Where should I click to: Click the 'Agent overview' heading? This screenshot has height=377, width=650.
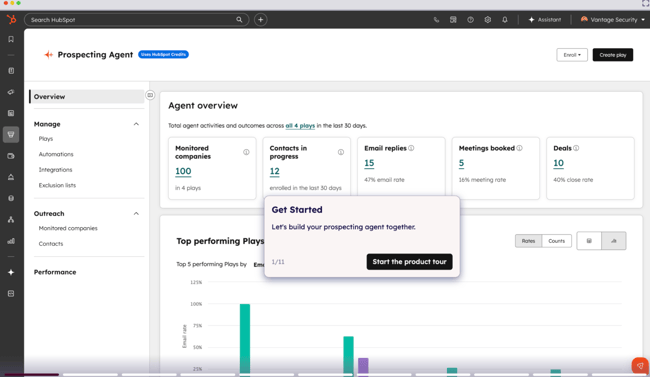tap(203, 106)
